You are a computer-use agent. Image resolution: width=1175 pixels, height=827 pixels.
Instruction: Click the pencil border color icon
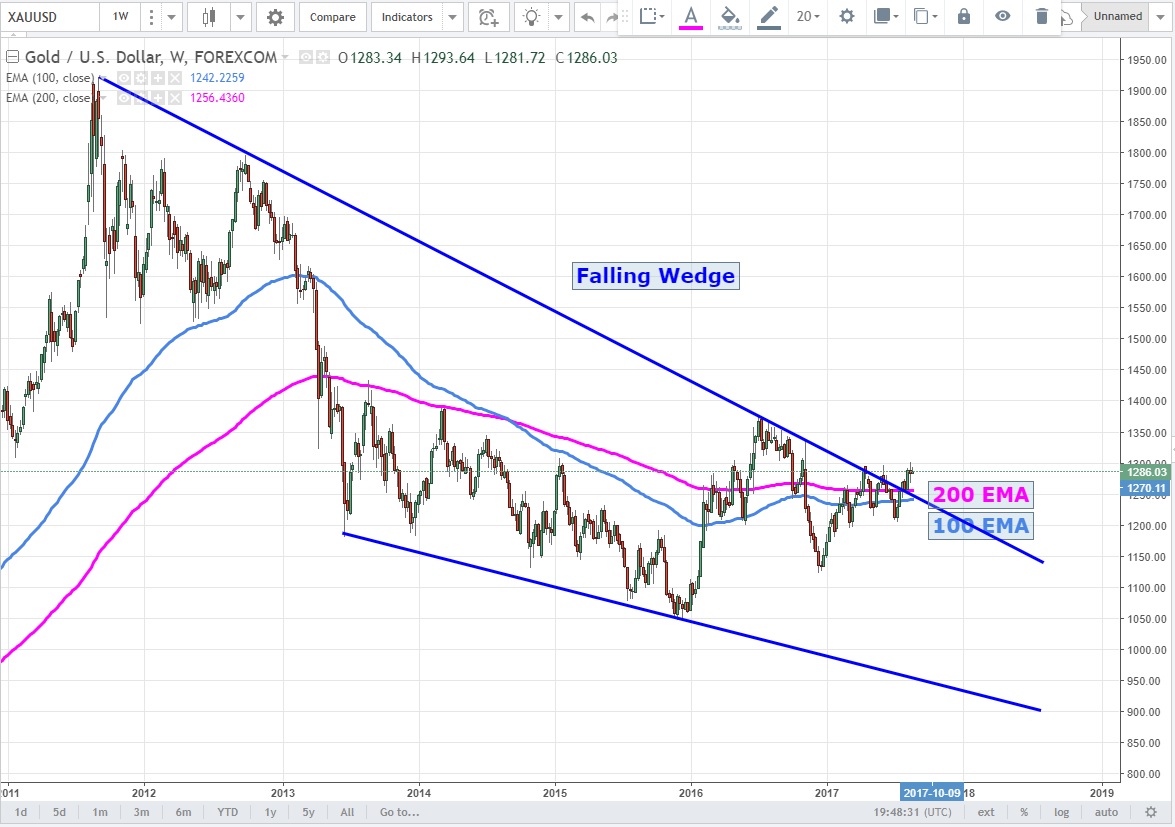pyautogui.click(x=768, y=16)
